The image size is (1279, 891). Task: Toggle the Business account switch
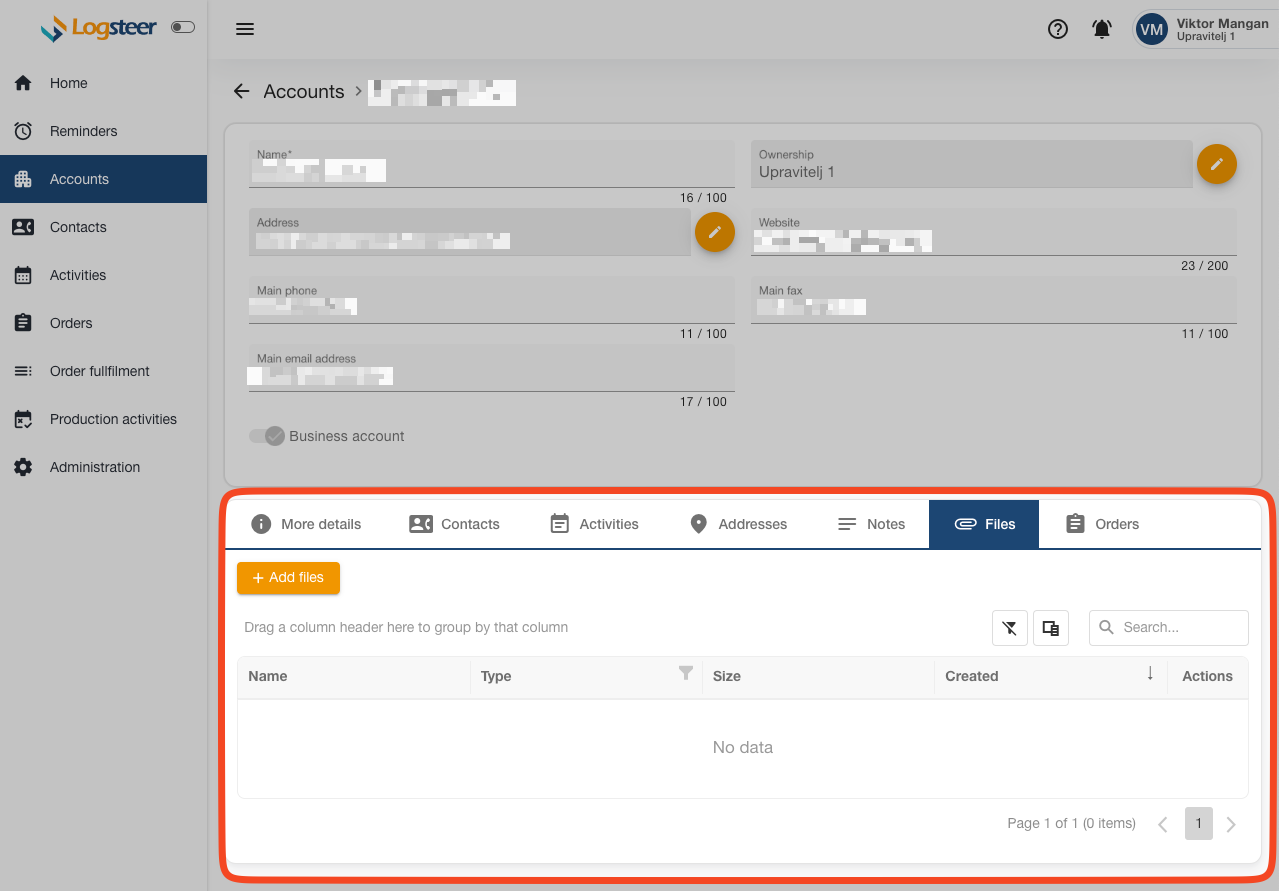[x=267, y=436]
